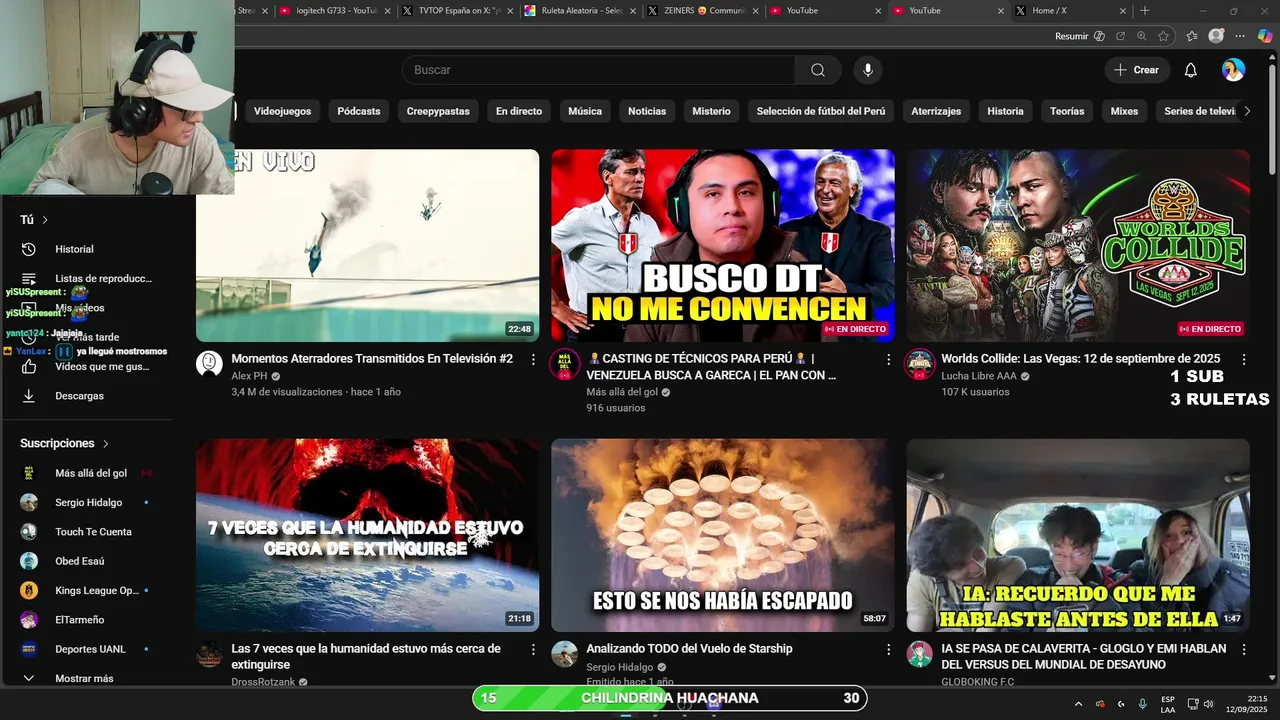
Task: Expand the Tú section chevron
Action: [45, 220]
